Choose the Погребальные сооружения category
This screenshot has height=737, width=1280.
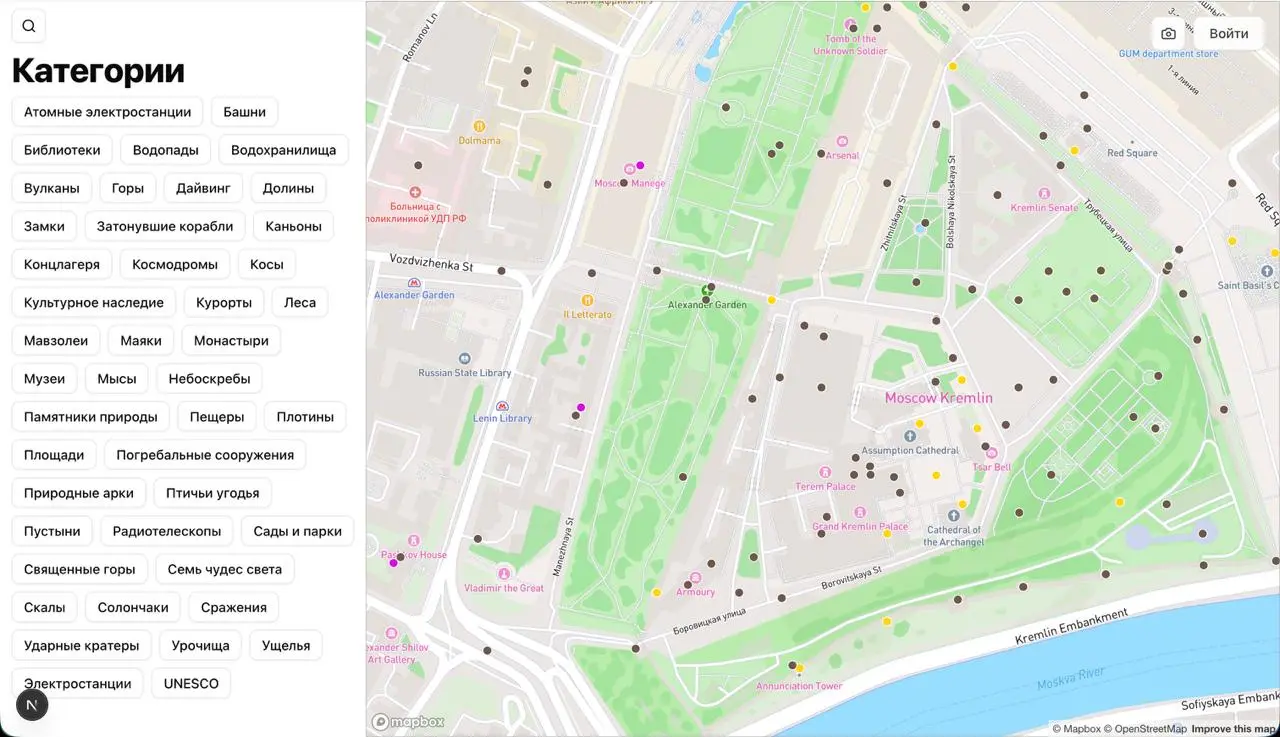pyautogui.click(x=205, y=455)
